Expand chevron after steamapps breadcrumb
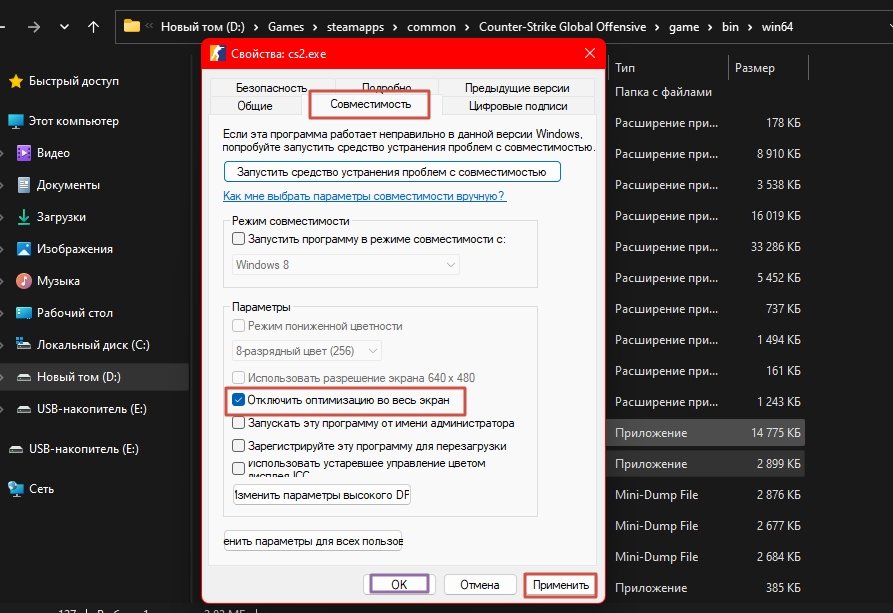893x613 pixels. (396, 27)
